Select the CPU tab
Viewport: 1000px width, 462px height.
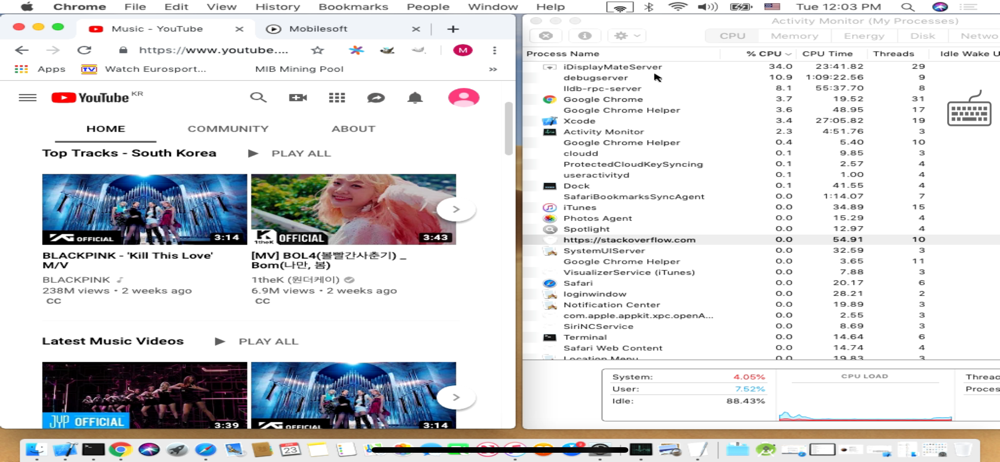click(x=732, y=36)
